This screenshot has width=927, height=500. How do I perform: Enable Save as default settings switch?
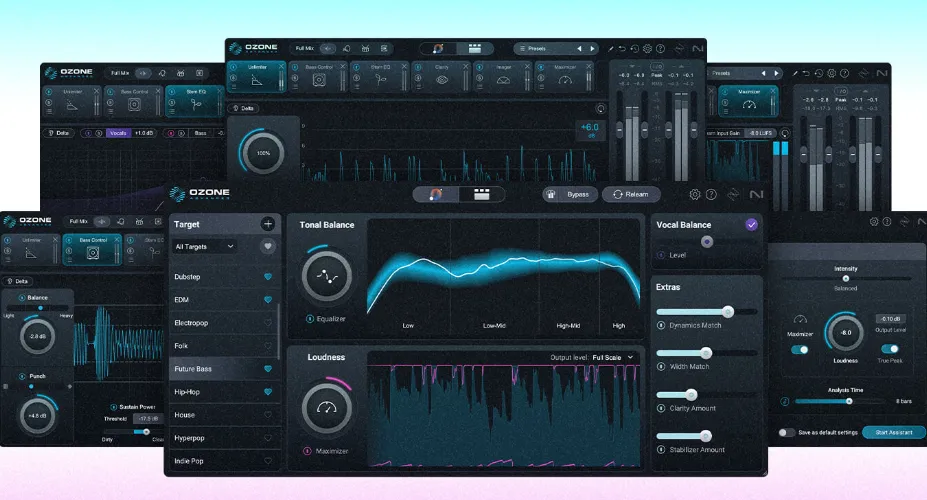point(786,433)
